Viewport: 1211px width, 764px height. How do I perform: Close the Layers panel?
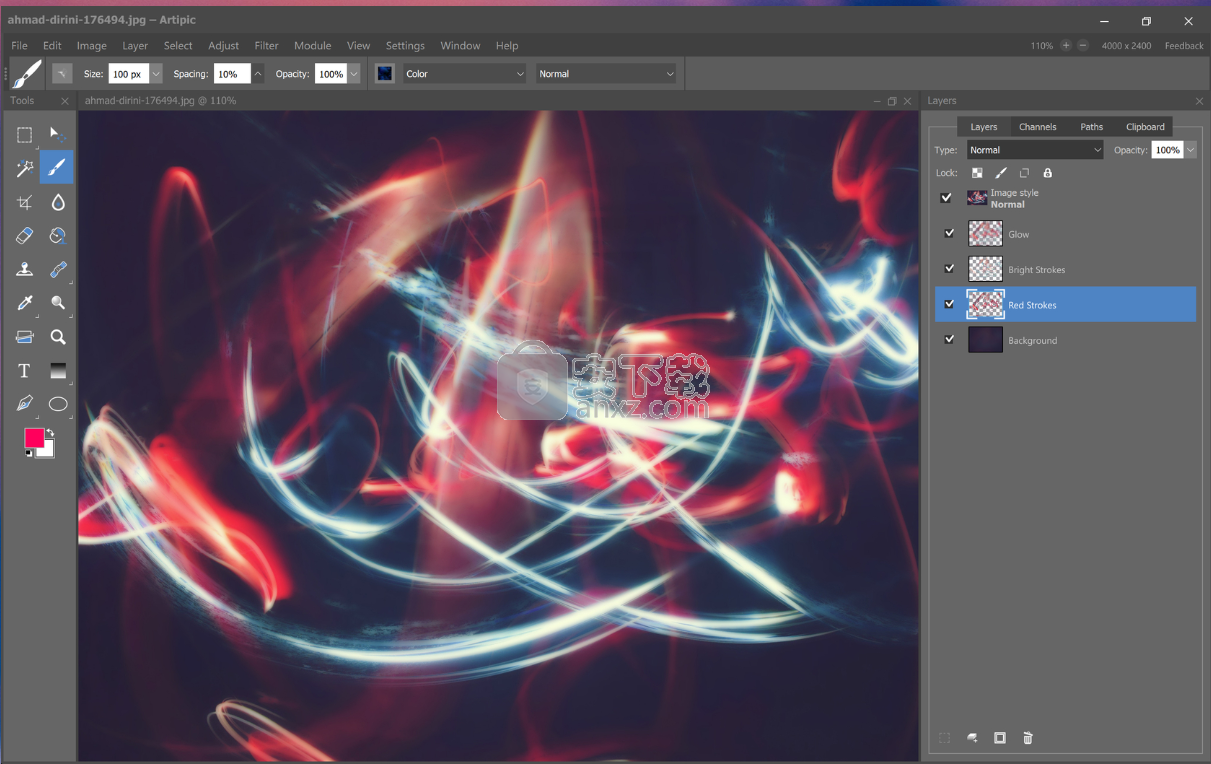(1200, 101)
